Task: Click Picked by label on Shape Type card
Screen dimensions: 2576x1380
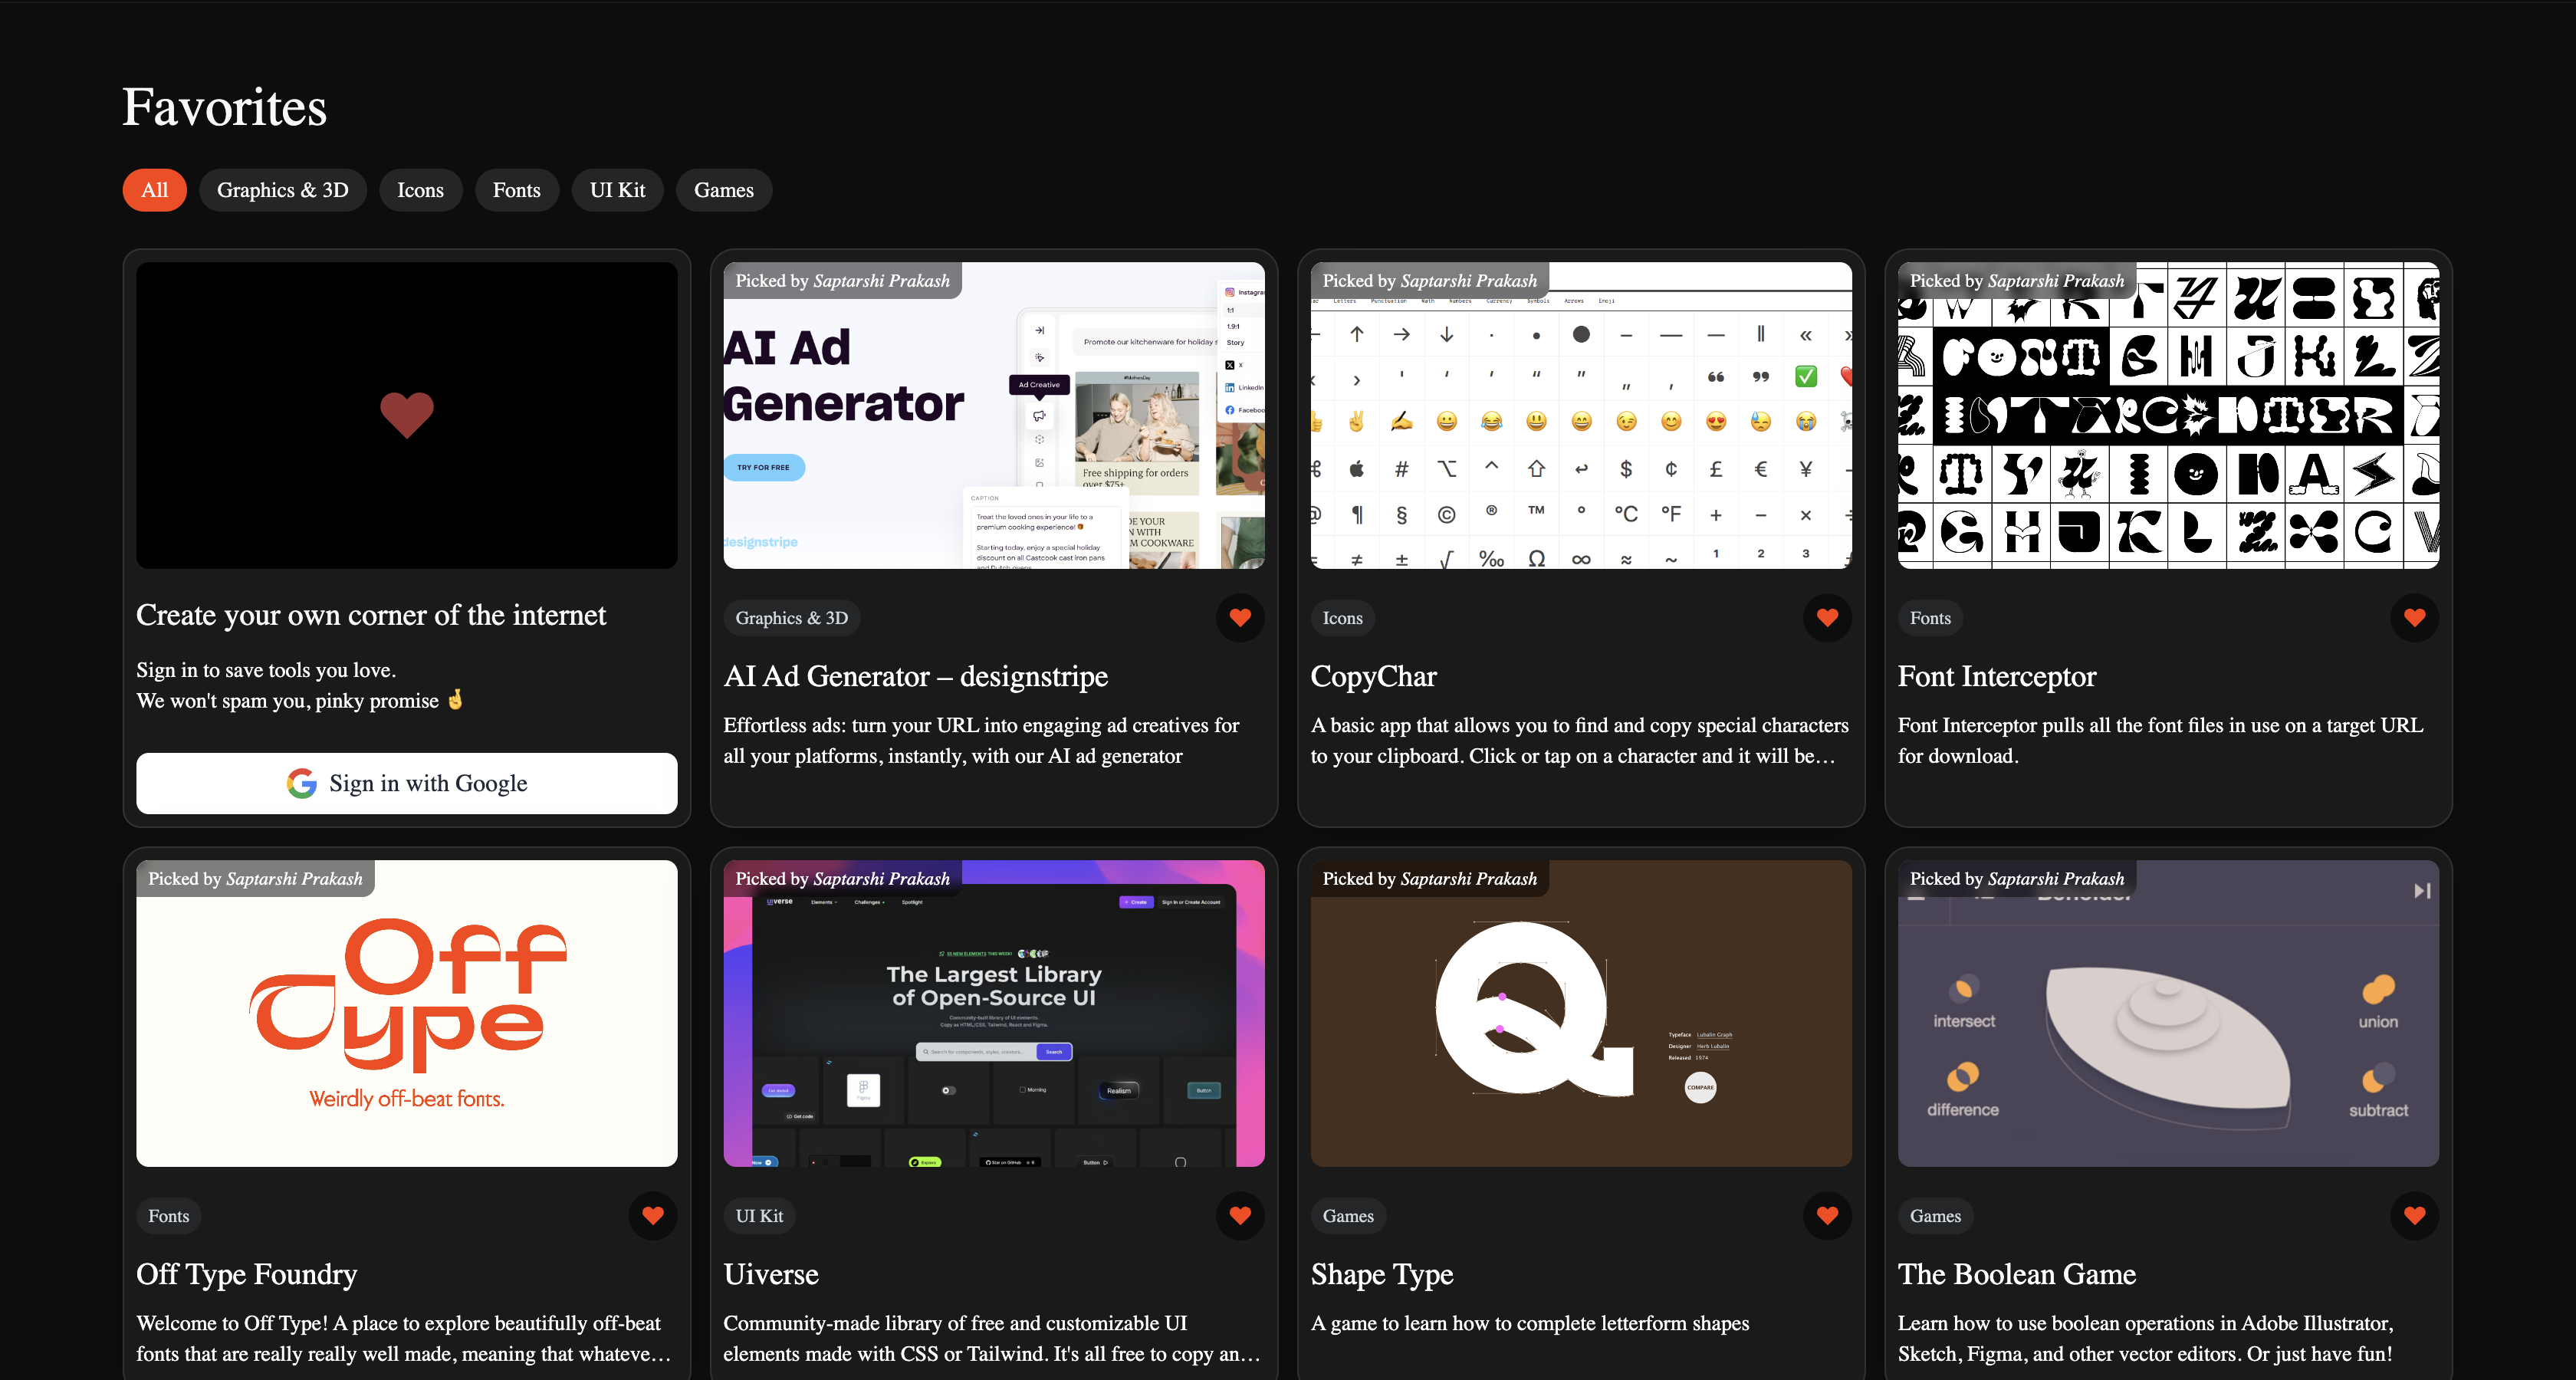Action: (1430, 879)
